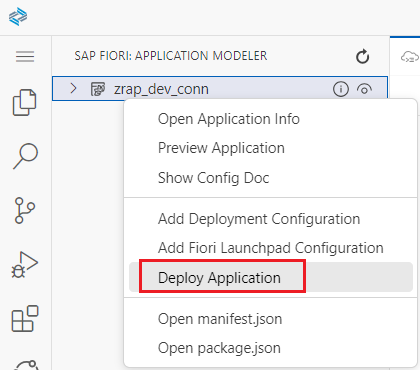The height and width of the screenshot is (370, 420).
Task: Select the zrap_dev_conn project name
Action: [161, 89]
